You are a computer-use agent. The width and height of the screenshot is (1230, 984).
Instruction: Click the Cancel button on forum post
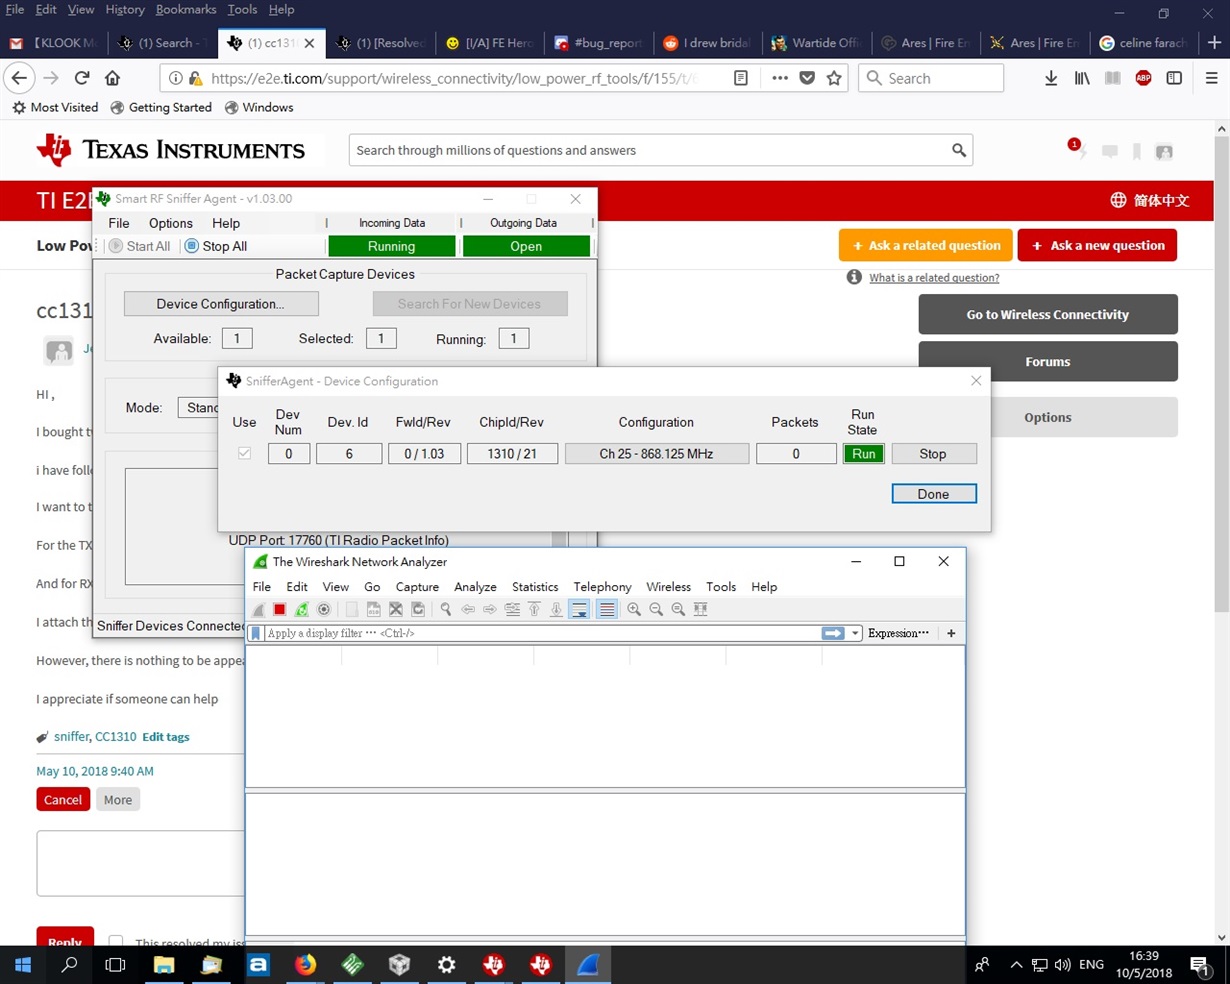click(63, 799)
